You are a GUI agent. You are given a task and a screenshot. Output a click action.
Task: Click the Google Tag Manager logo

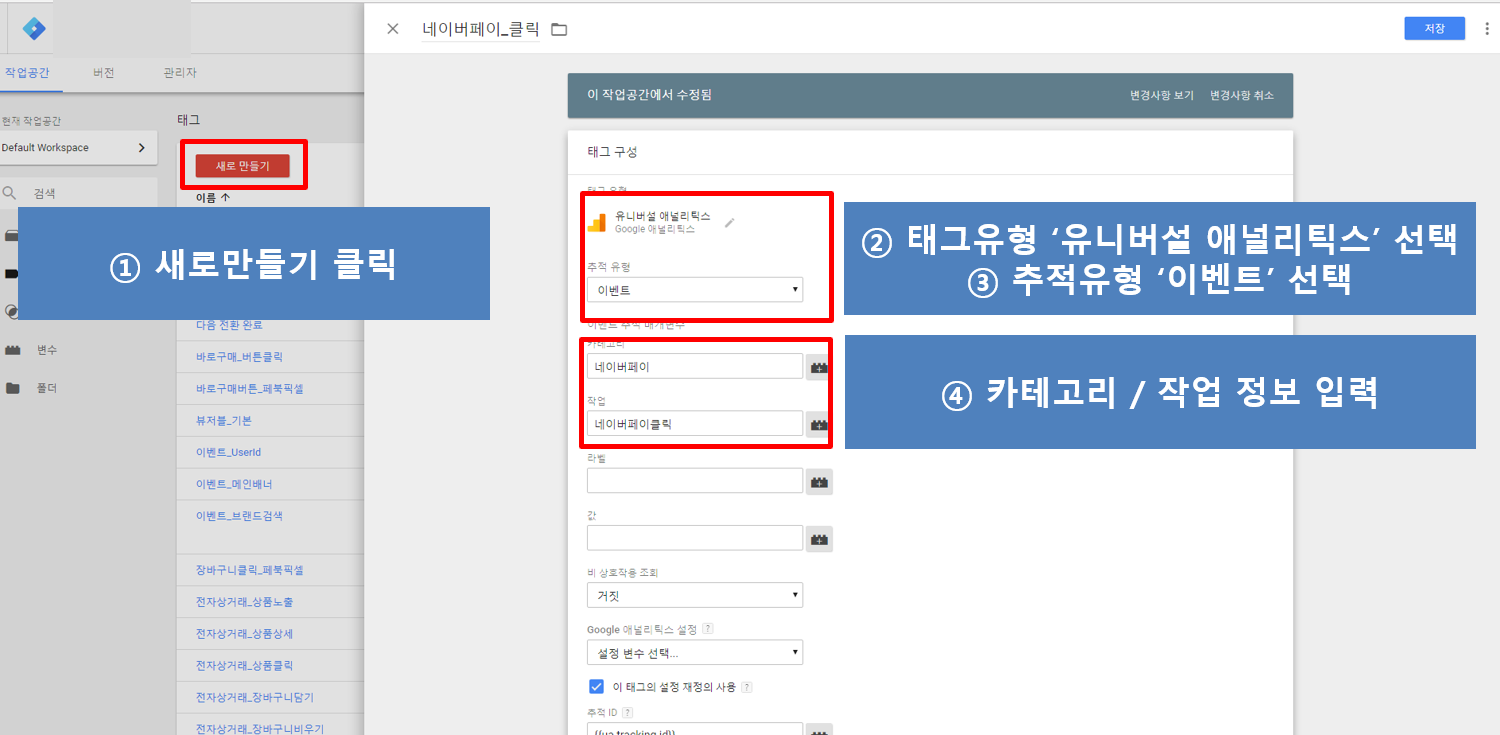[34, 28]
